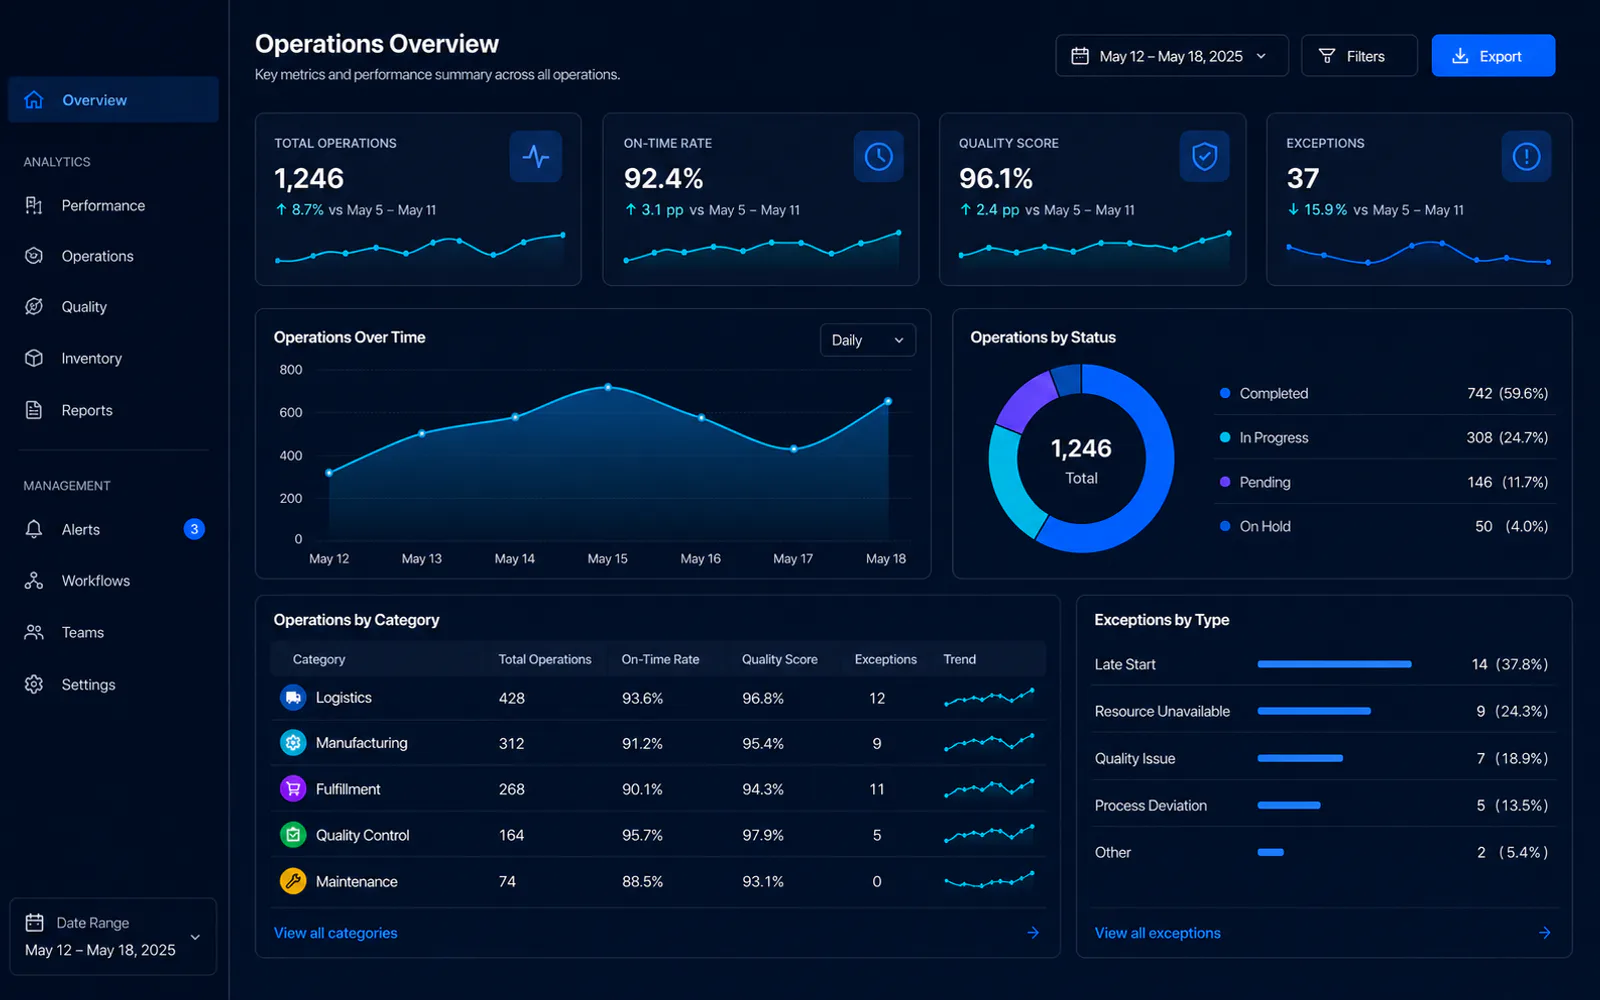Click the Overview home icon in sidebar
This screenshot has height=1000, width=1600.
coord(34,100)
